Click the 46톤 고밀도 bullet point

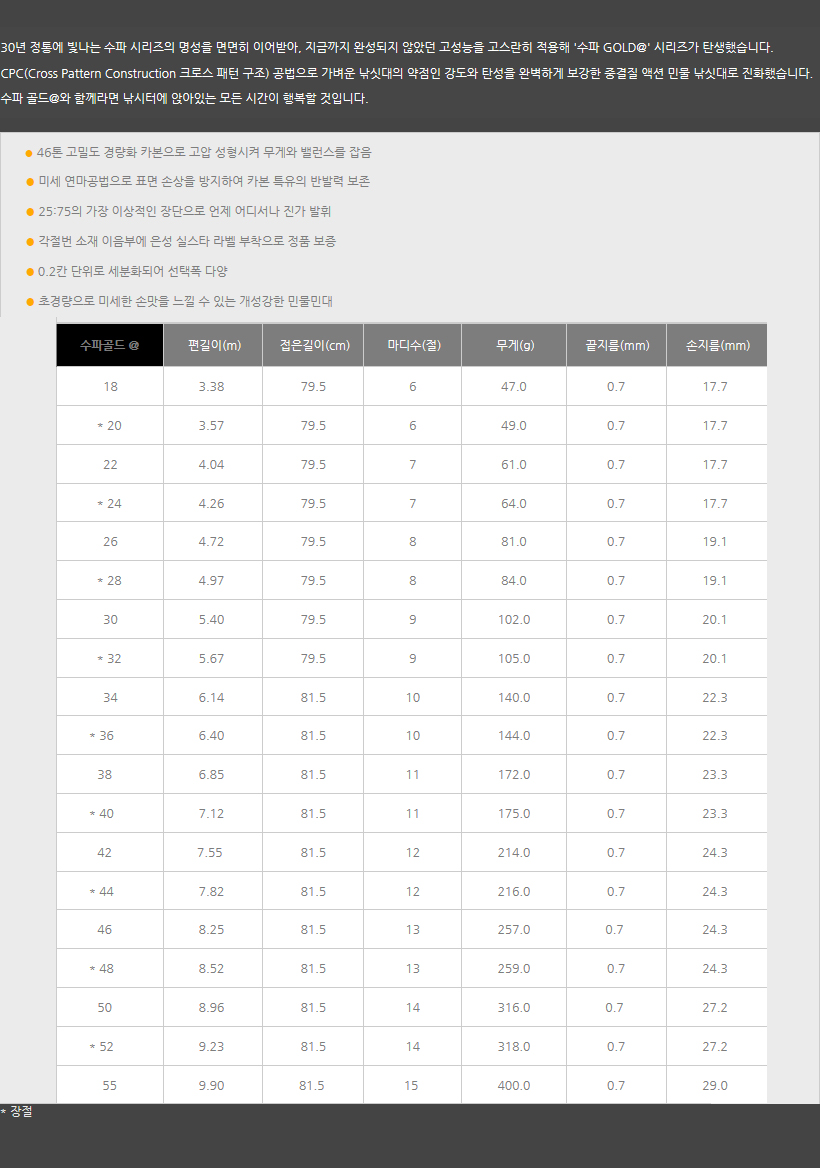(199, 152)
